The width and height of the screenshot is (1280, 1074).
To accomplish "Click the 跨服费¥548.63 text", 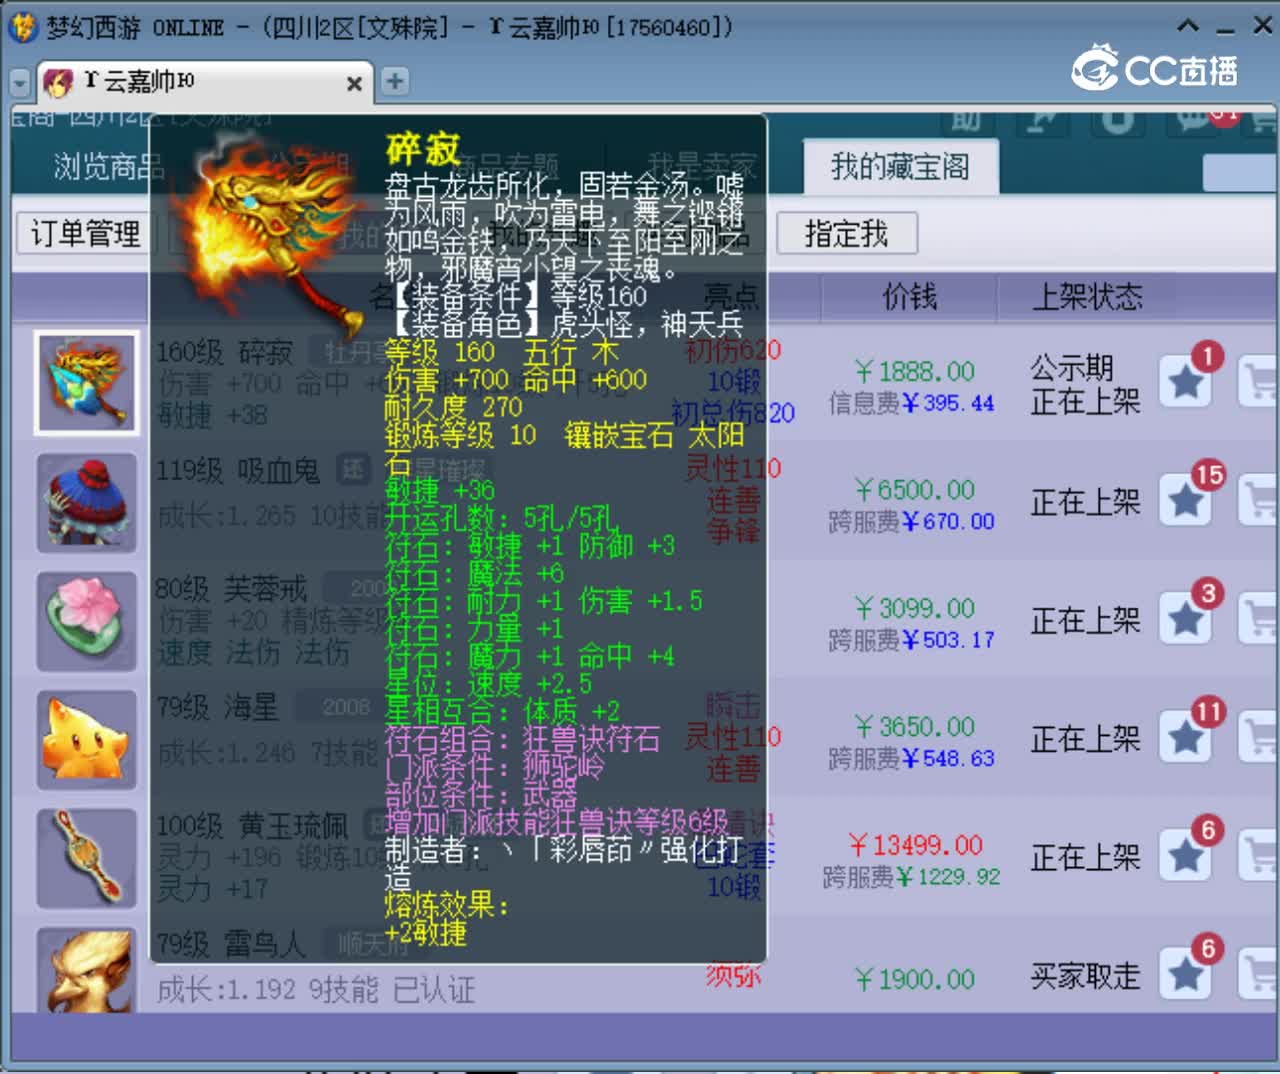I will [911, 758].
